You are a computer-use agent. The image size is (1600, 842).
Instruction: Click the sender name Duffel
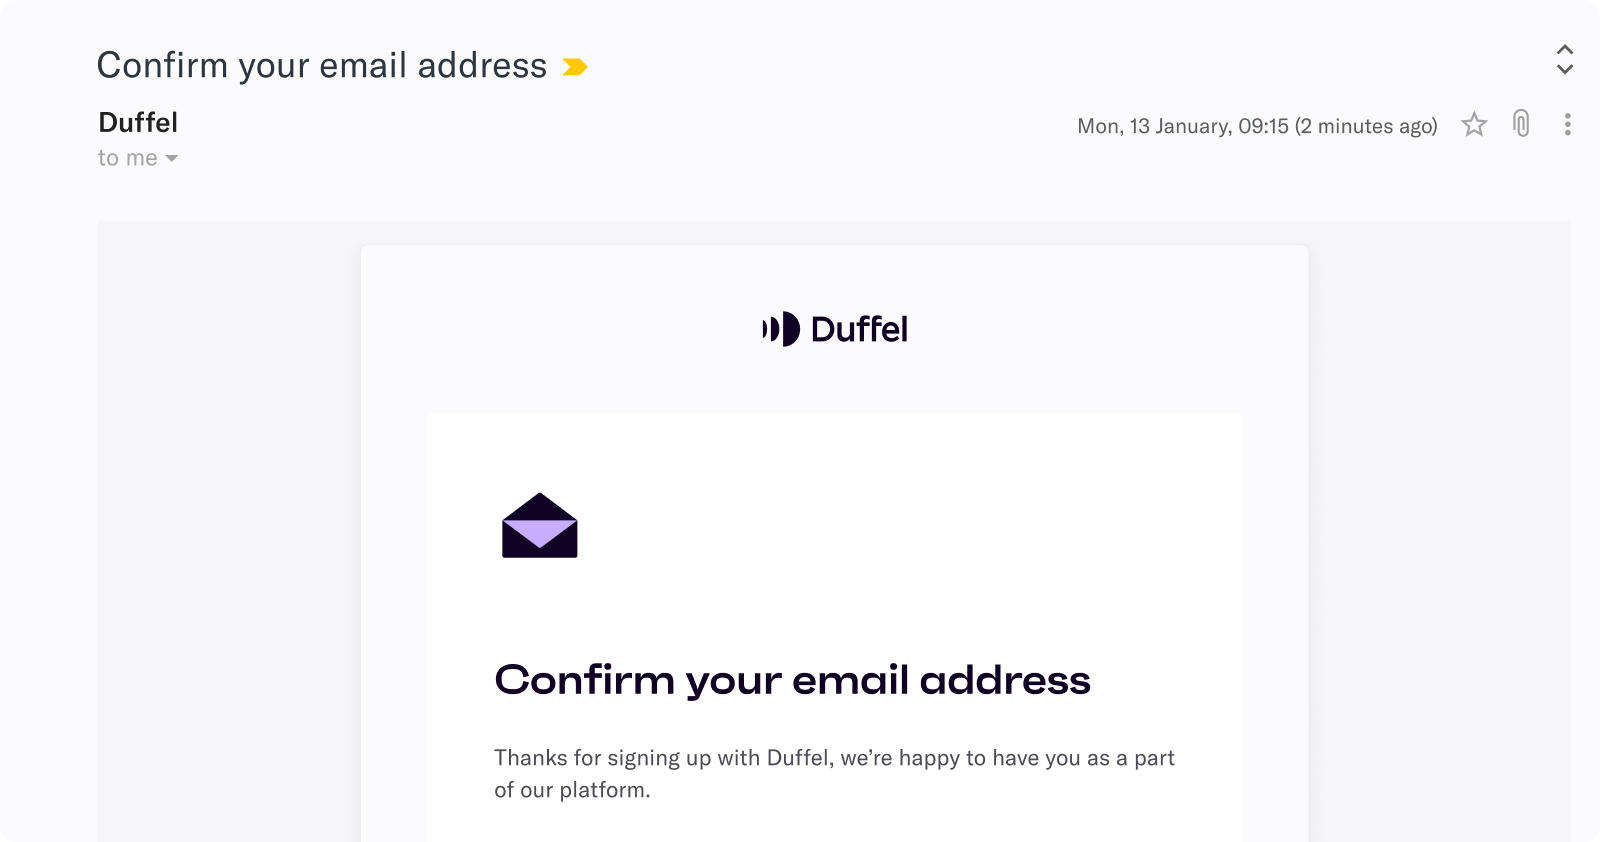point(138,122)
